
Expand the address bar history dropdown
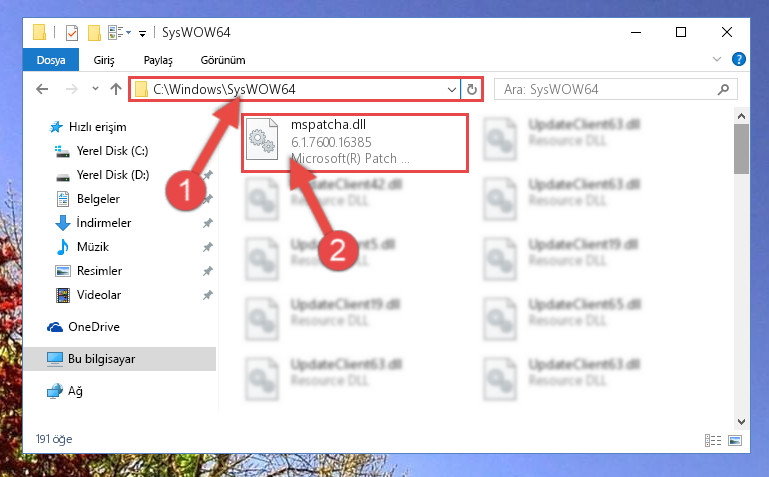(452, 89)
